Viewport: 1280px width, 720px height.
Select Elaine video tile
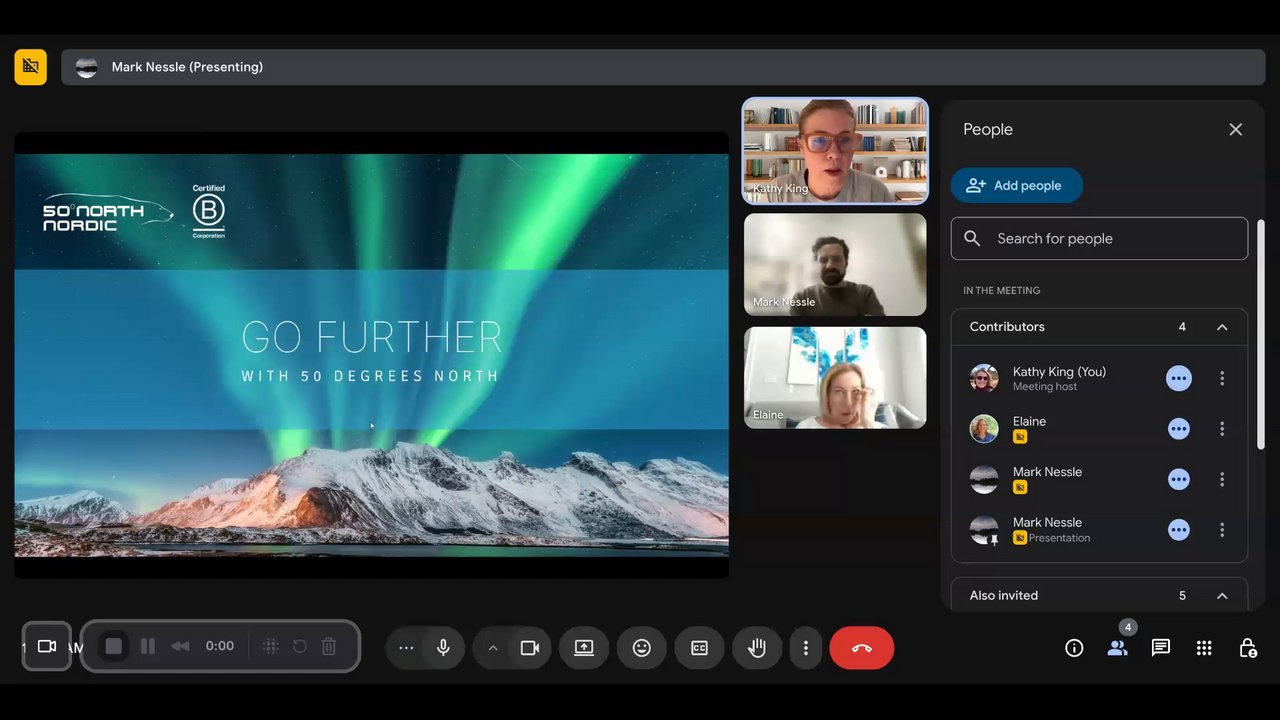835,378
